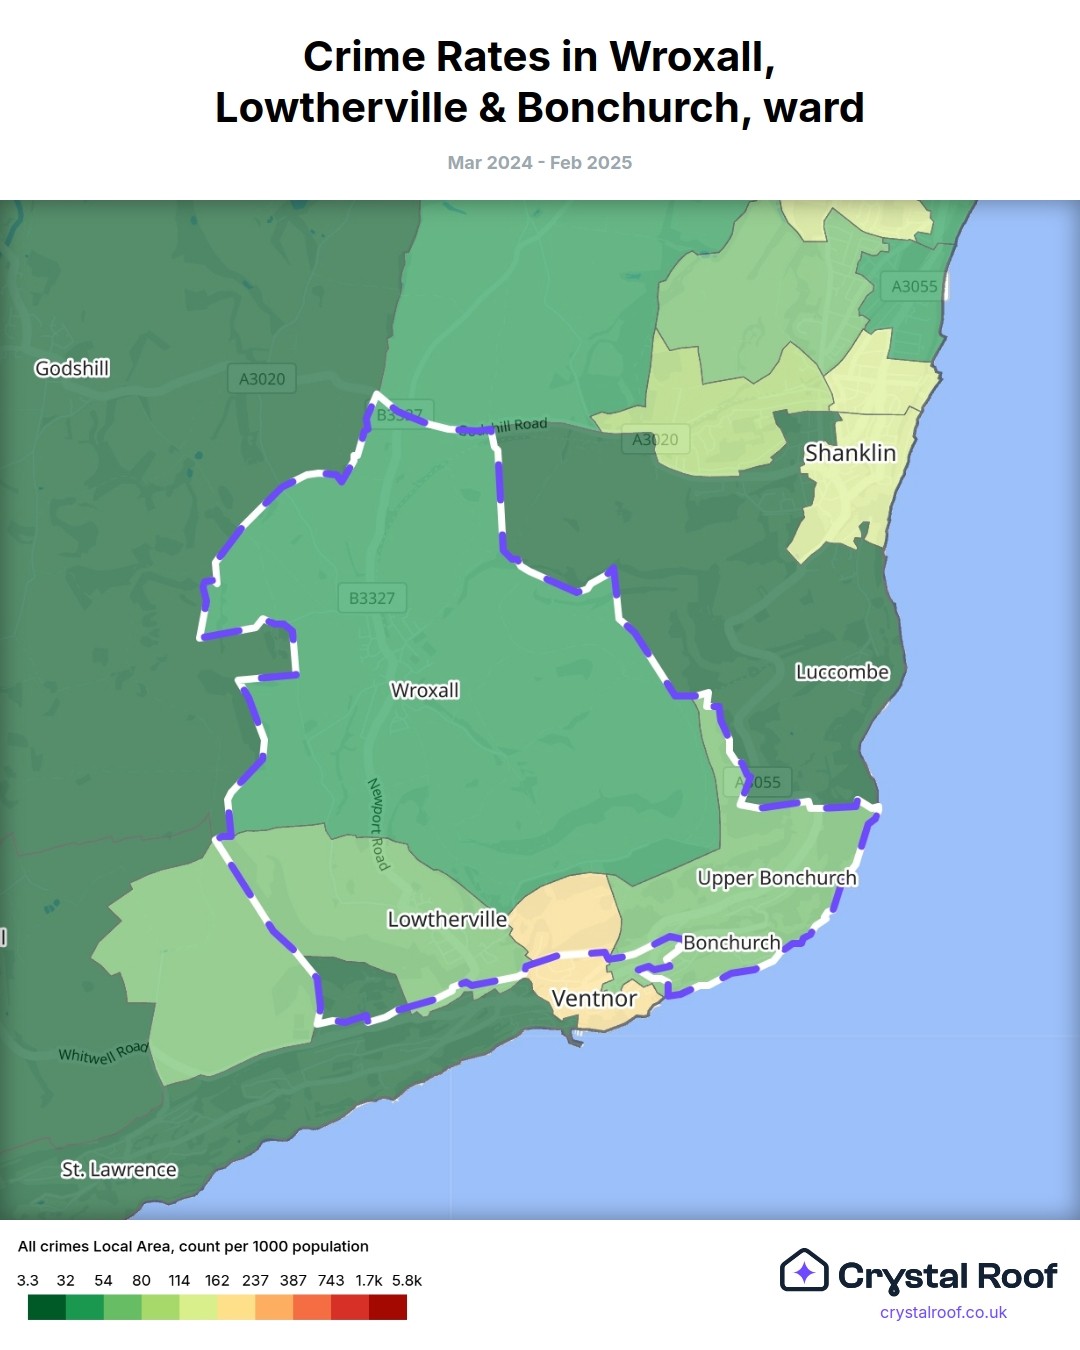Select the Shanklin town label

click(x=850, y=453)
